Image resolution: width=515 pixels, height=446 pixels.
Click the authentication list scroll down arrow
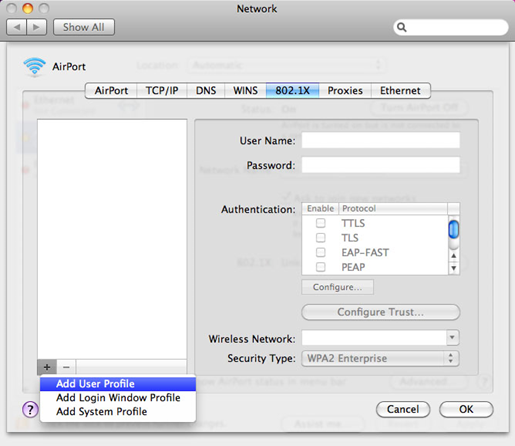pos(454,268)
